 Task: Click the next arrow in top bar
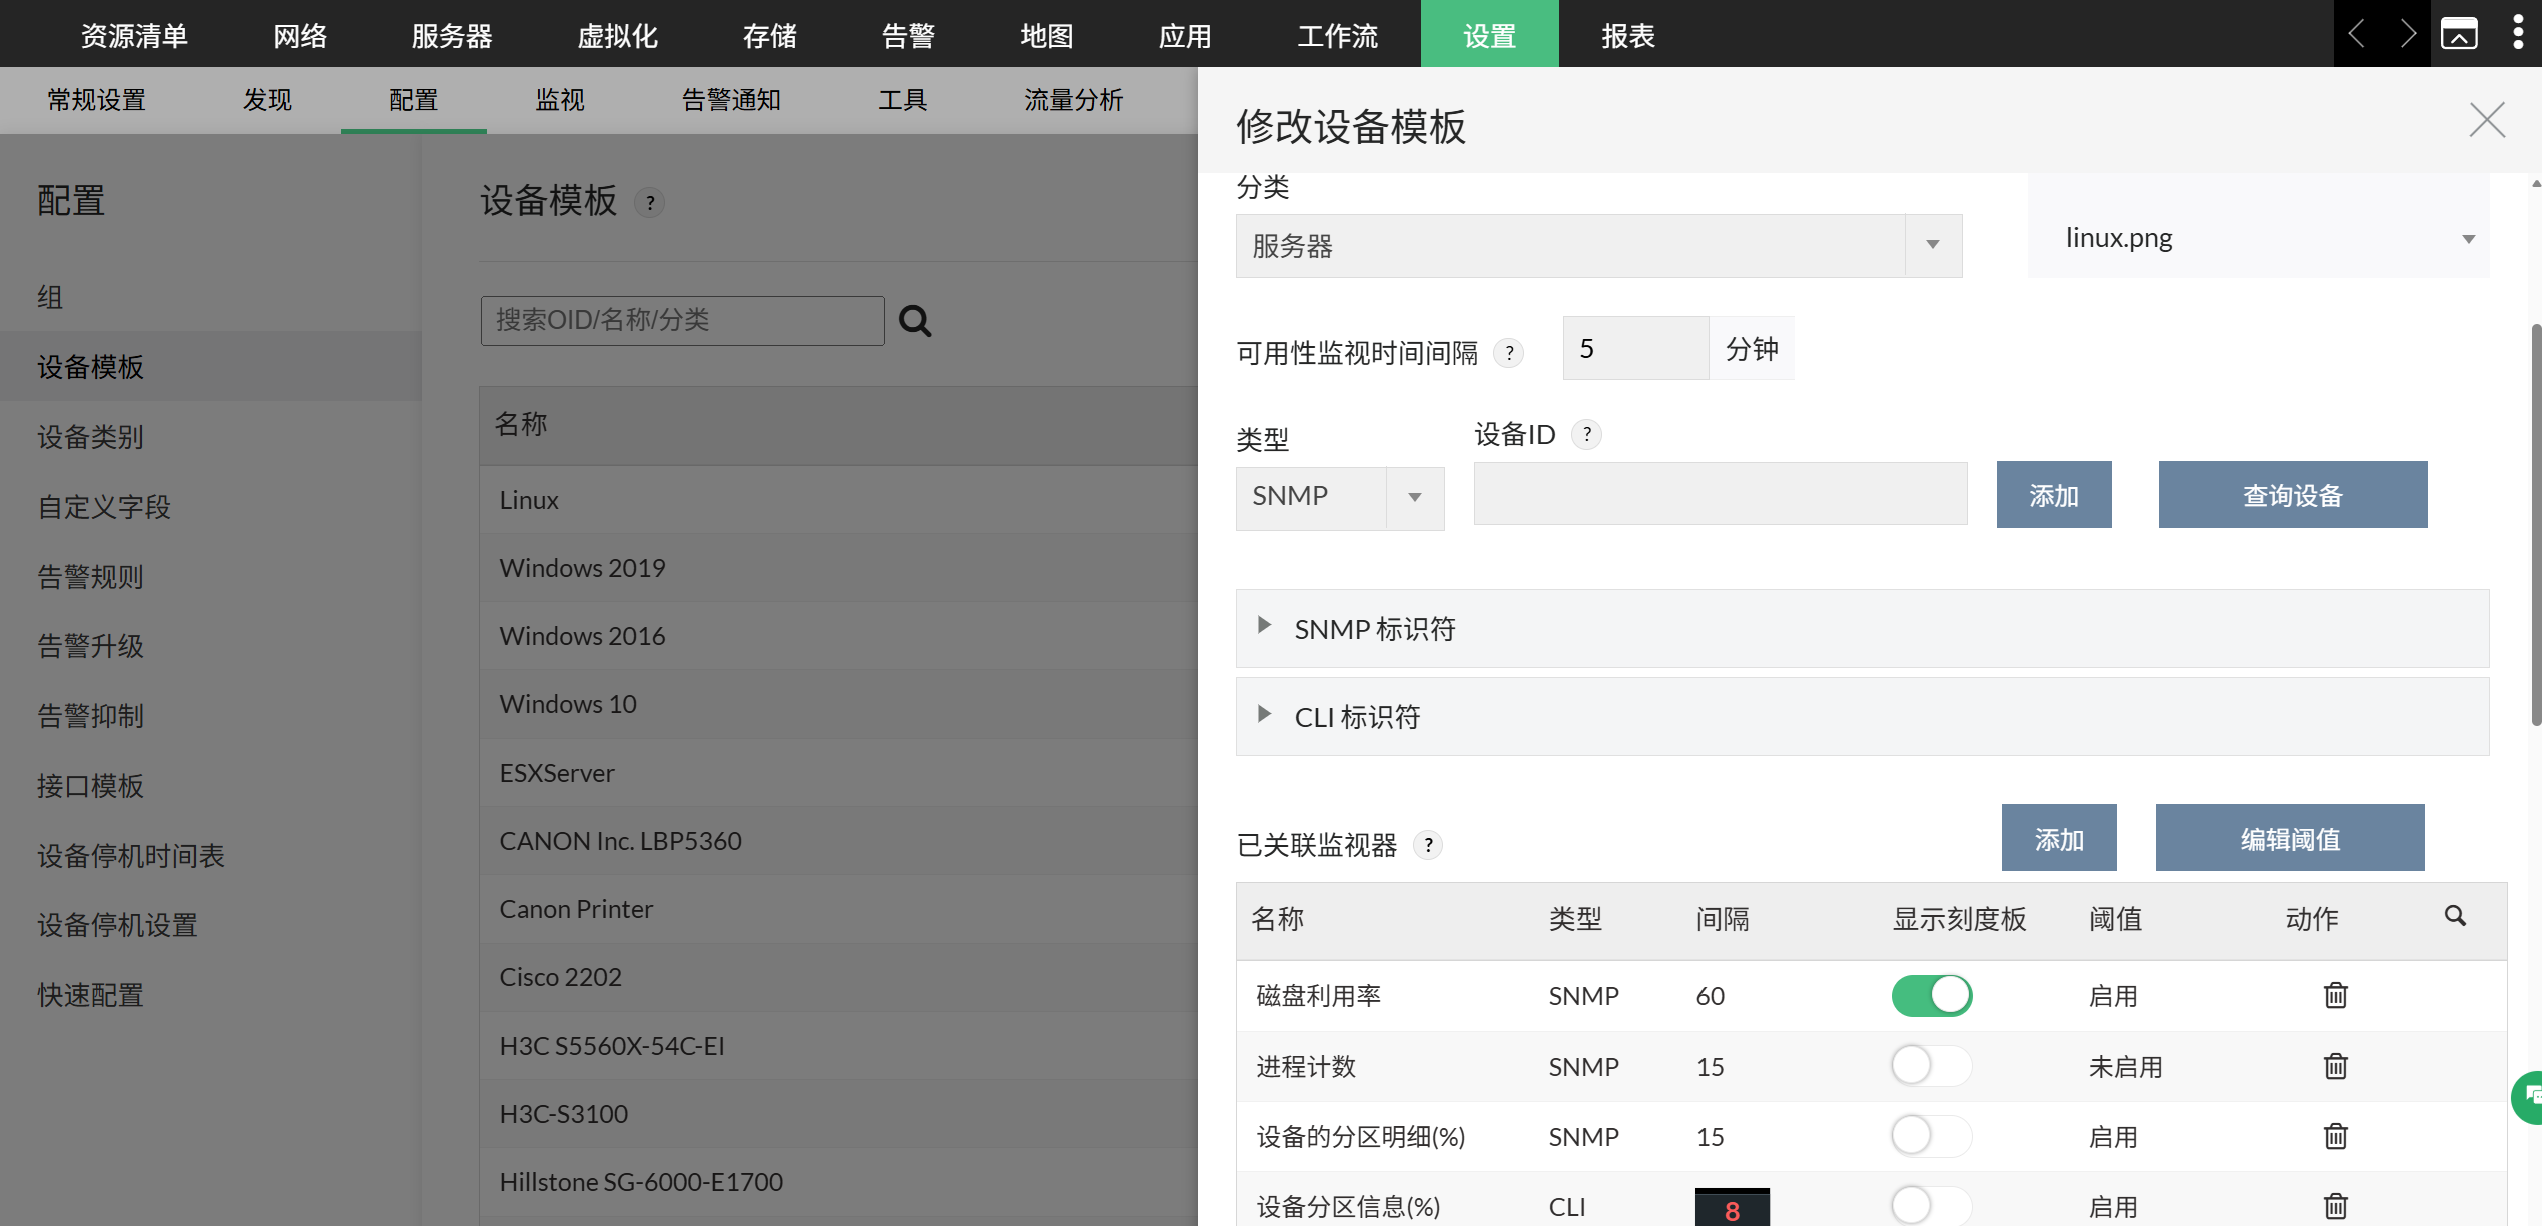(2407, 34)
